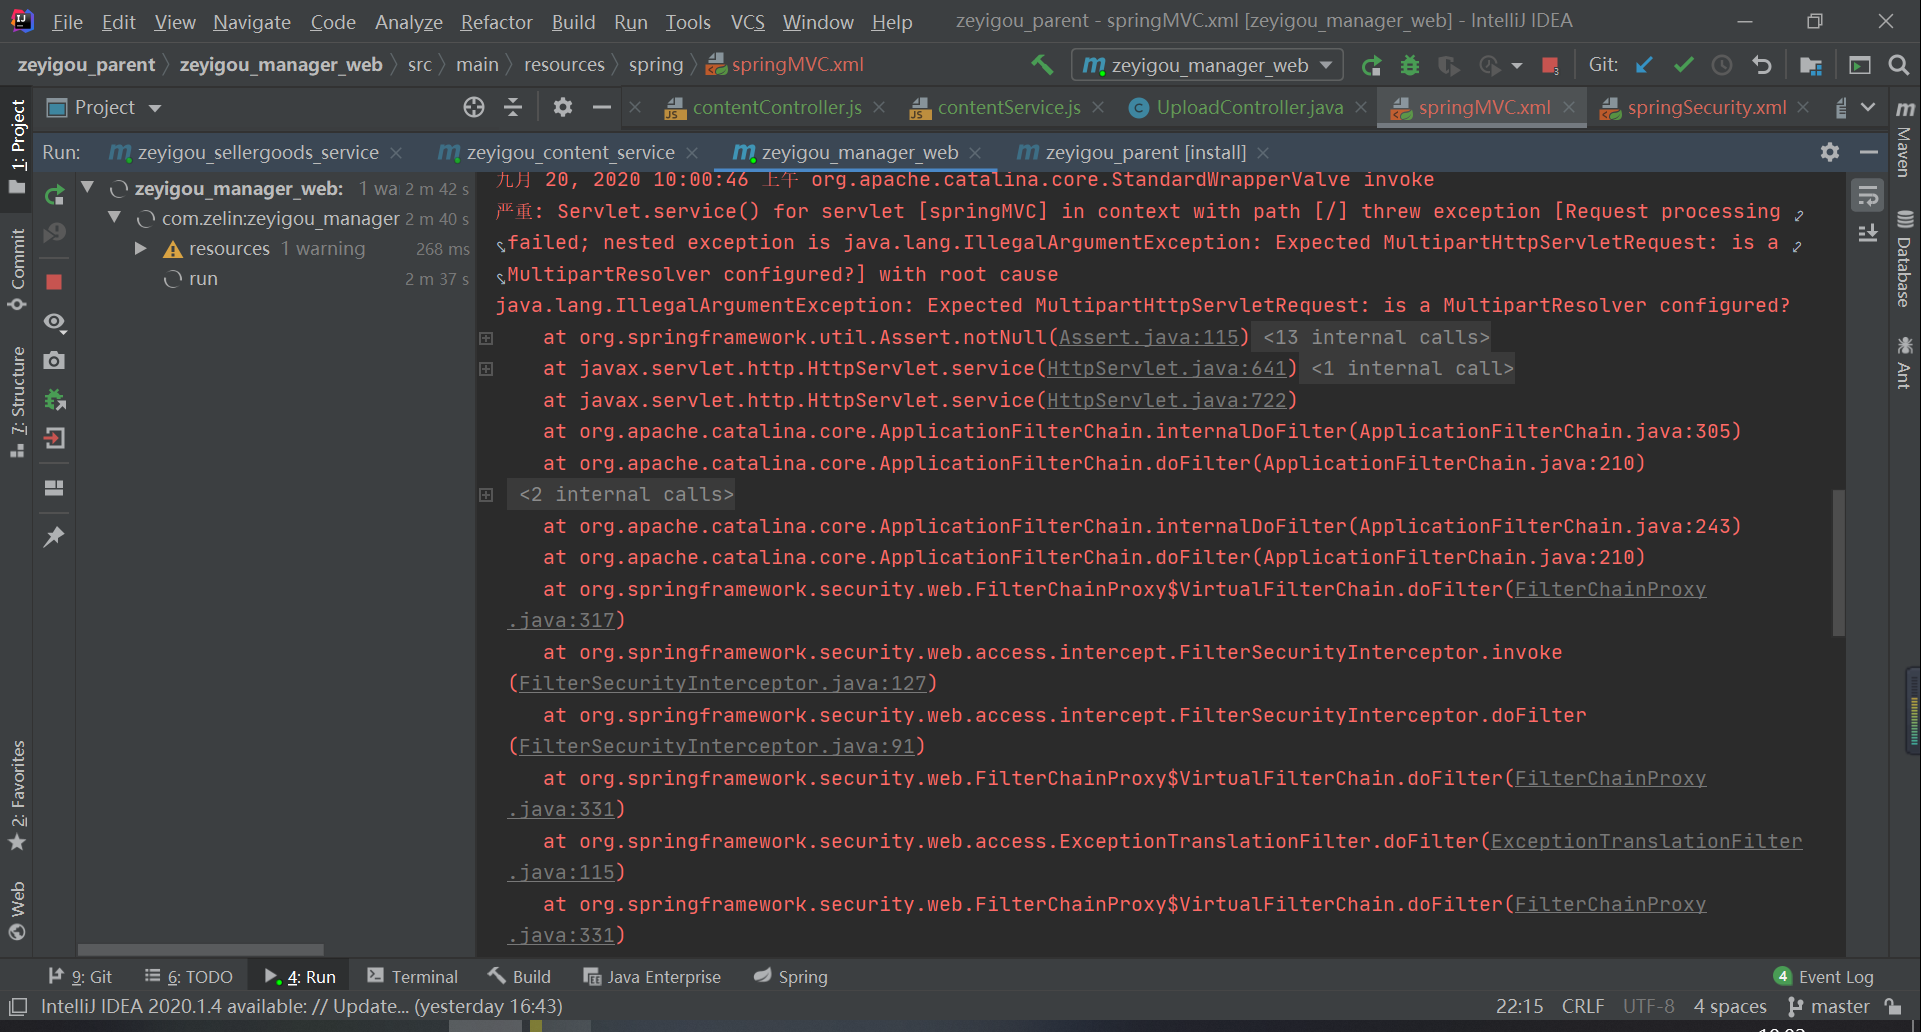Click the camera dump threads icon

(55, 360)
